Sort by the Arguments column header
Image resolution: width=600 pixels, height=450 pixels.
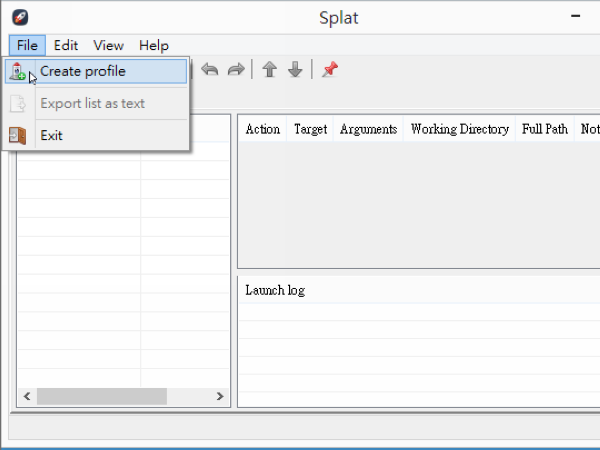click(368, 129)
